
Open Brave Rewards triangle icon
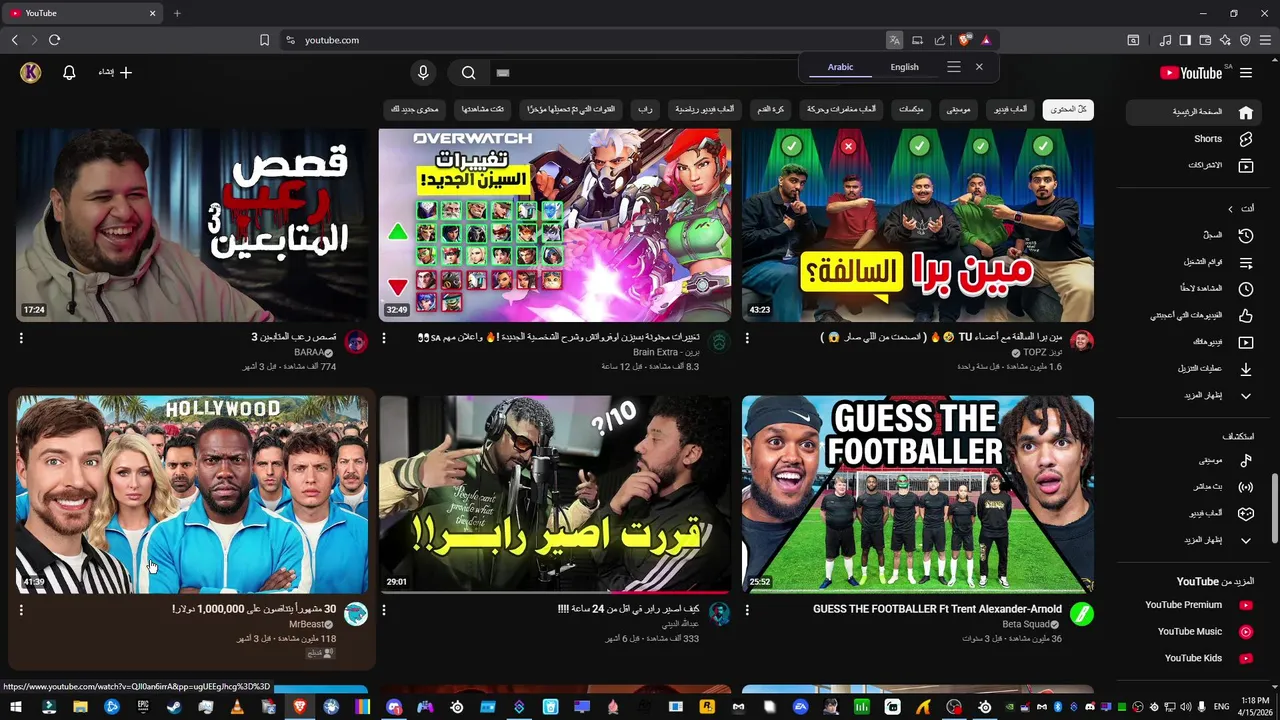[x=986, y=40]
